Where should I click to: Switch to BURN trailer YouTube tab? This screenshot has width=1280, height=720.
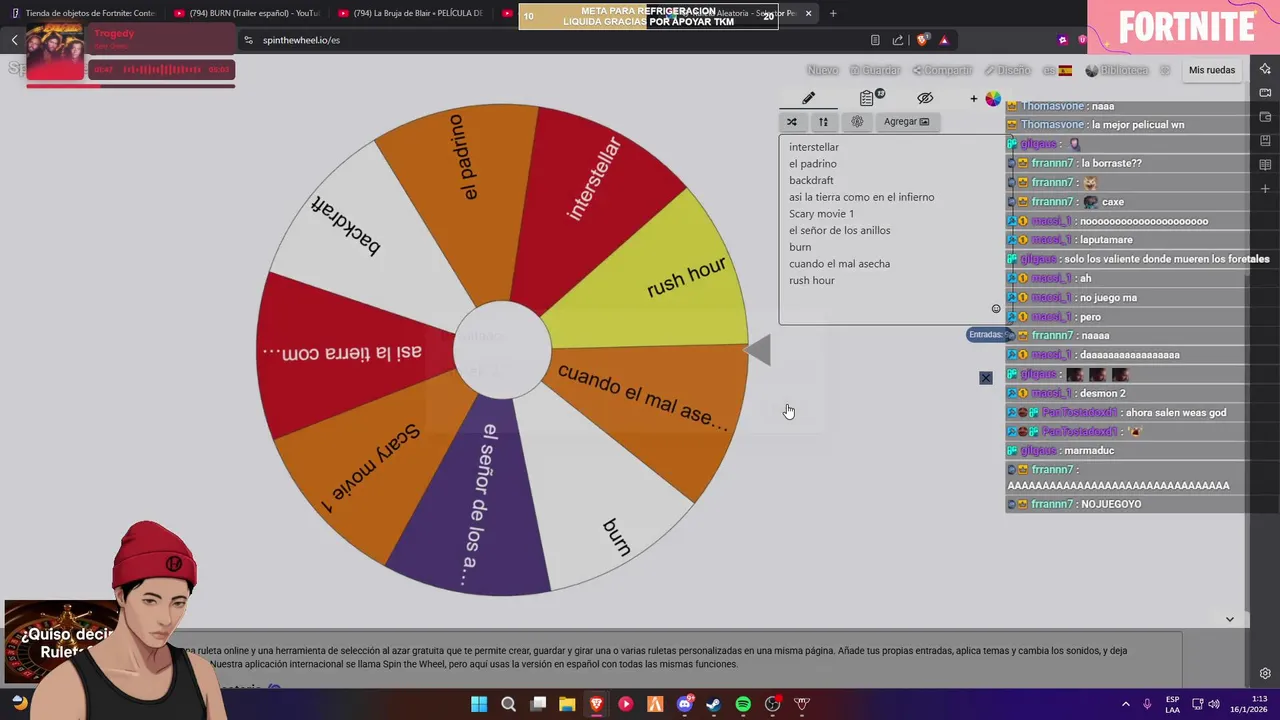pos(246,13)
